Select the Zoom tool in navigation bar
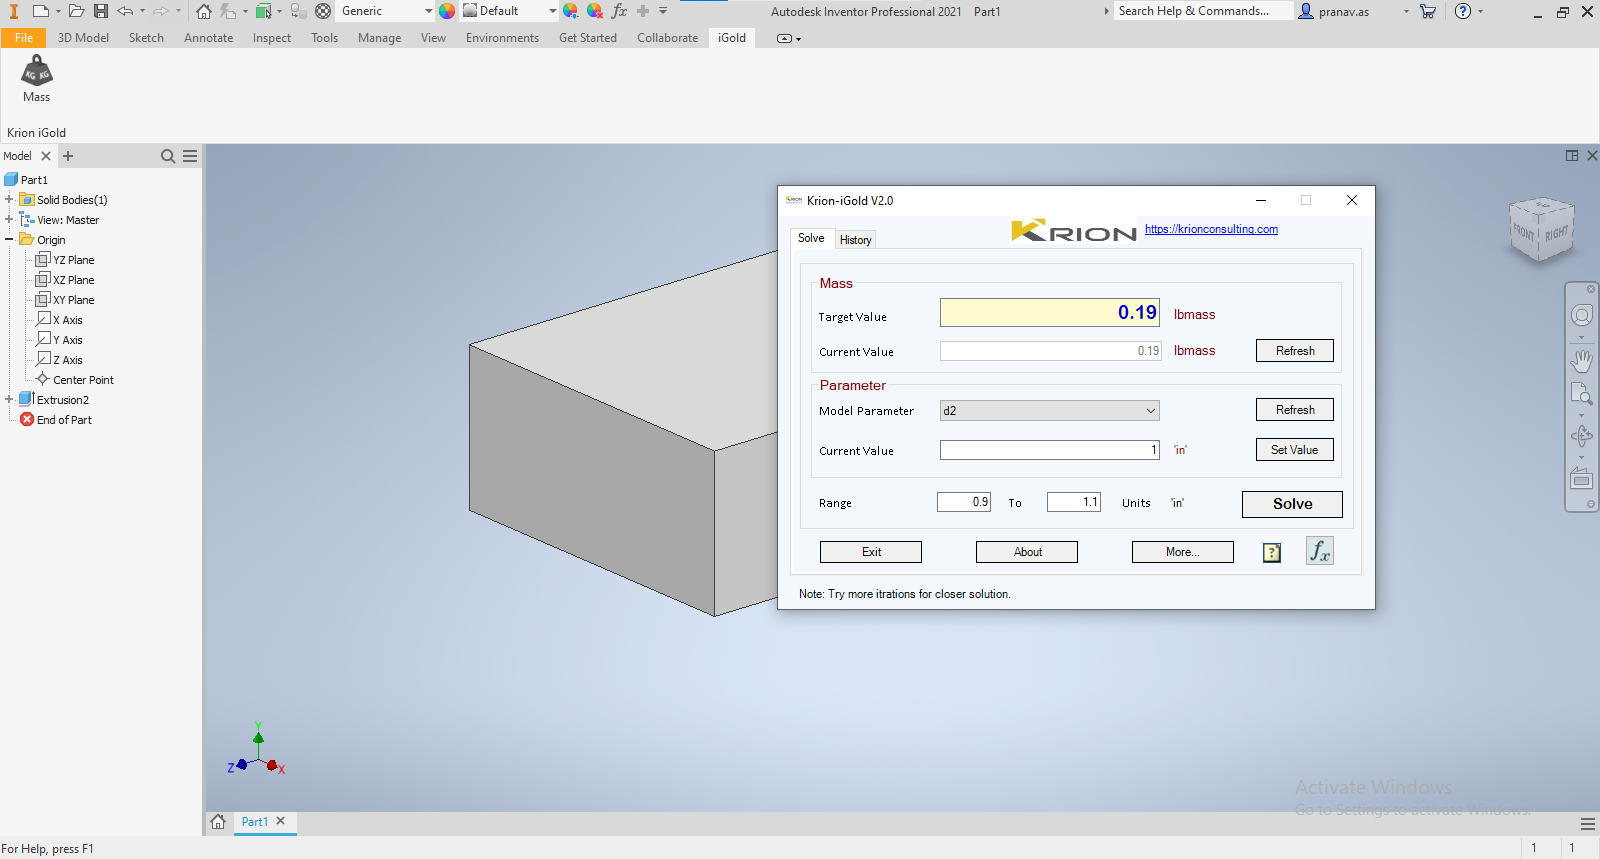 pos(1582,394)
